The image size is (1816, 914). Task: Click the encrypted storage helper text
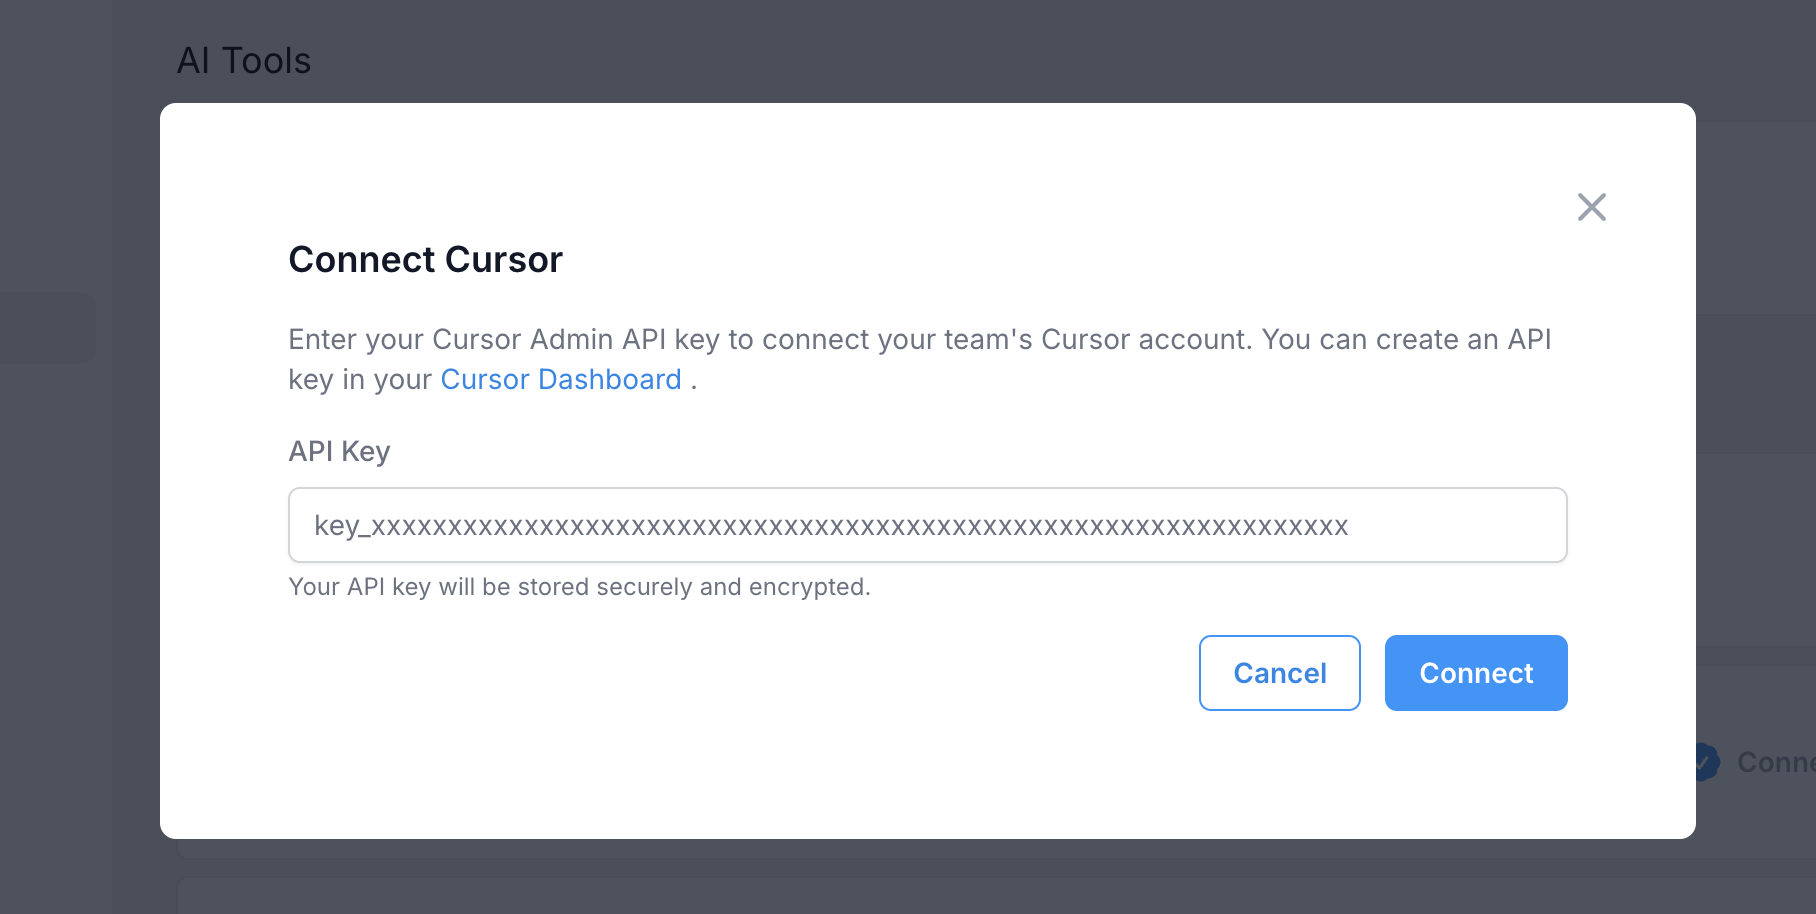(x=579, y=587)
